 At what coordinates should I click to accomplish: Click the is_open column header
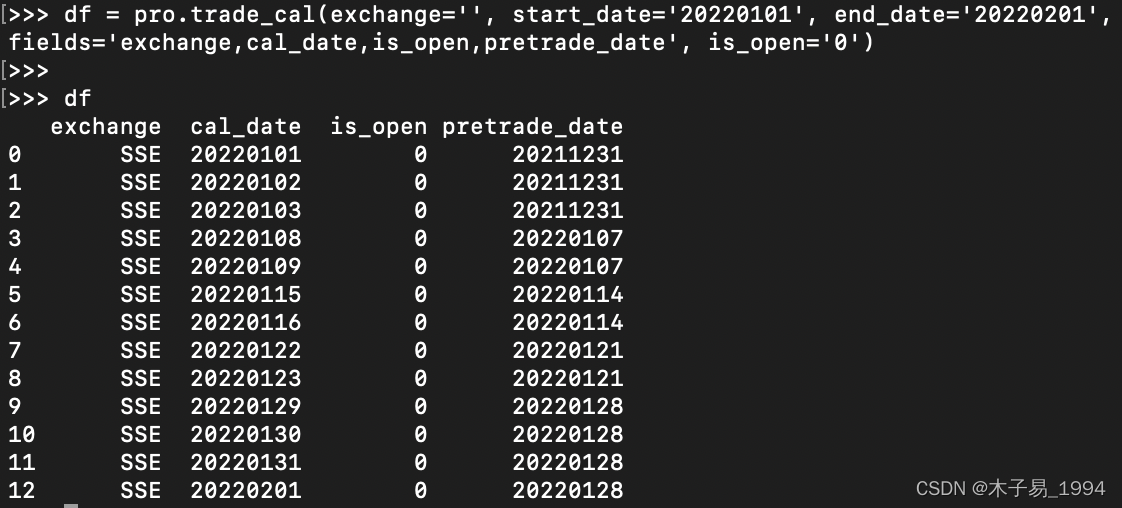point(379,127)
